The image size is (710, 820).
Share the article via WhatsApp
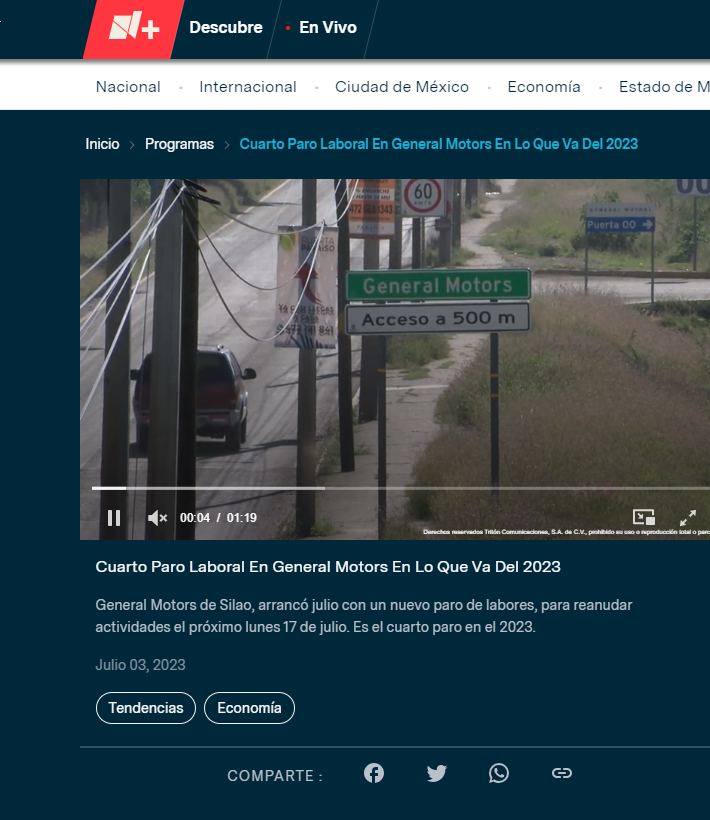[499, 773]
